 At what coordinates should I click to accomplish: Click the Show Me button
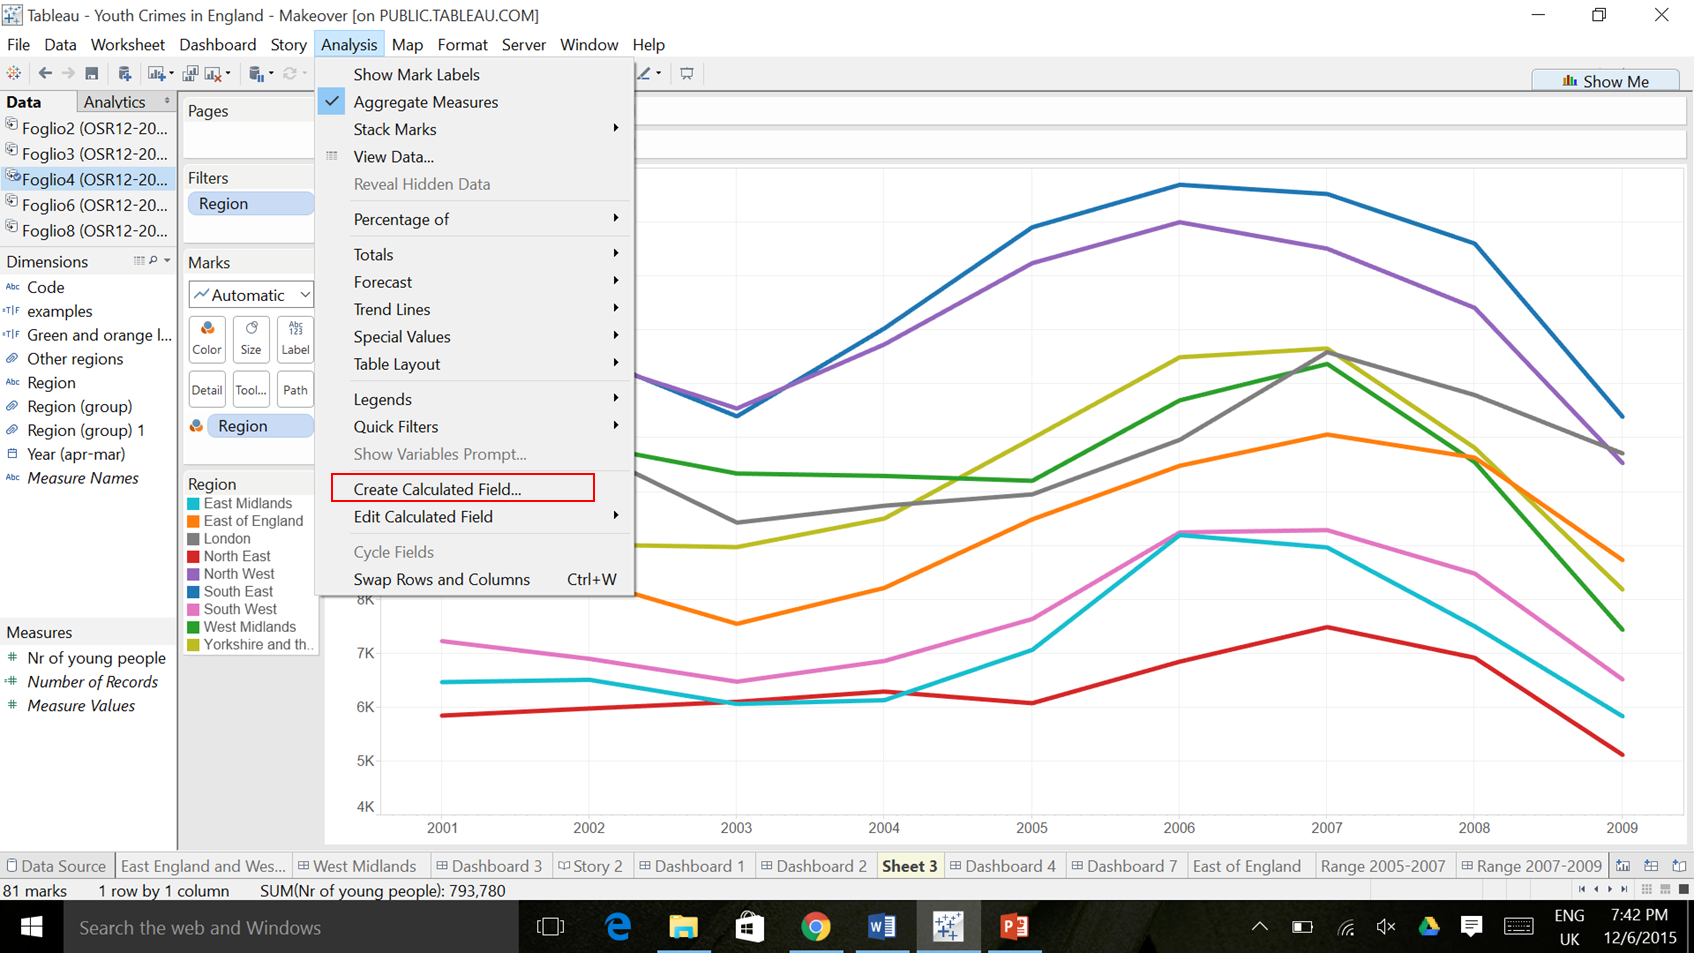pos(1606,81)
